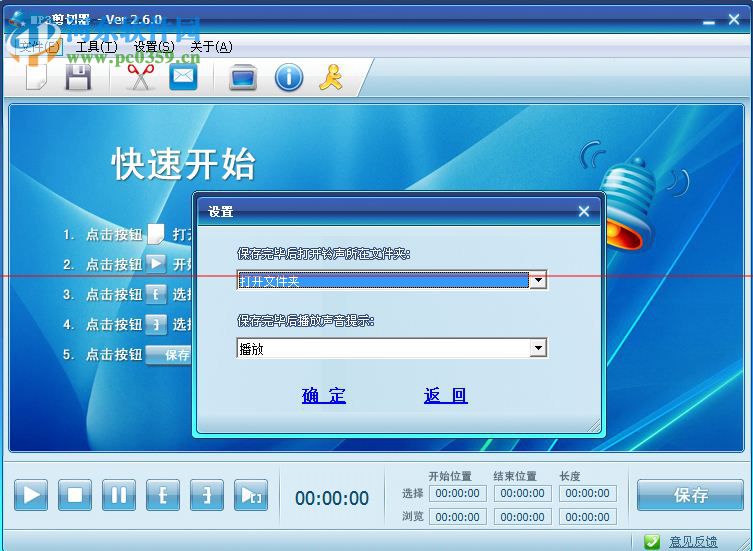Click the floppy disk save icon

(x=78, y=77)
